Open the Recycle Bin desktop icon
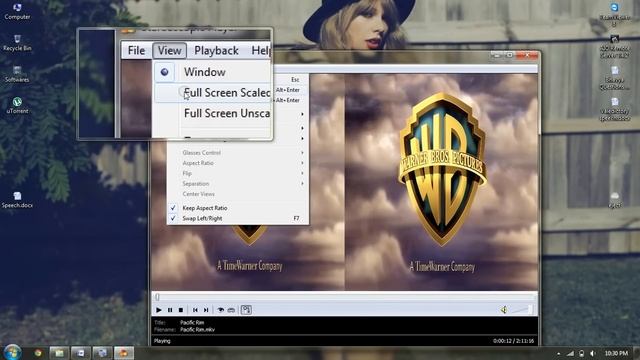This screenshot has width=640, height=360. [x=17, y=43]
